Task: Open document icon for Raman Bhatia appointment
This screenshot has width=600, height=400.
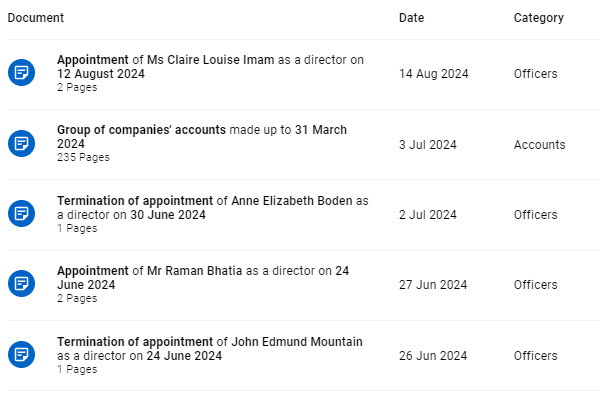Action: click(21, 284)
